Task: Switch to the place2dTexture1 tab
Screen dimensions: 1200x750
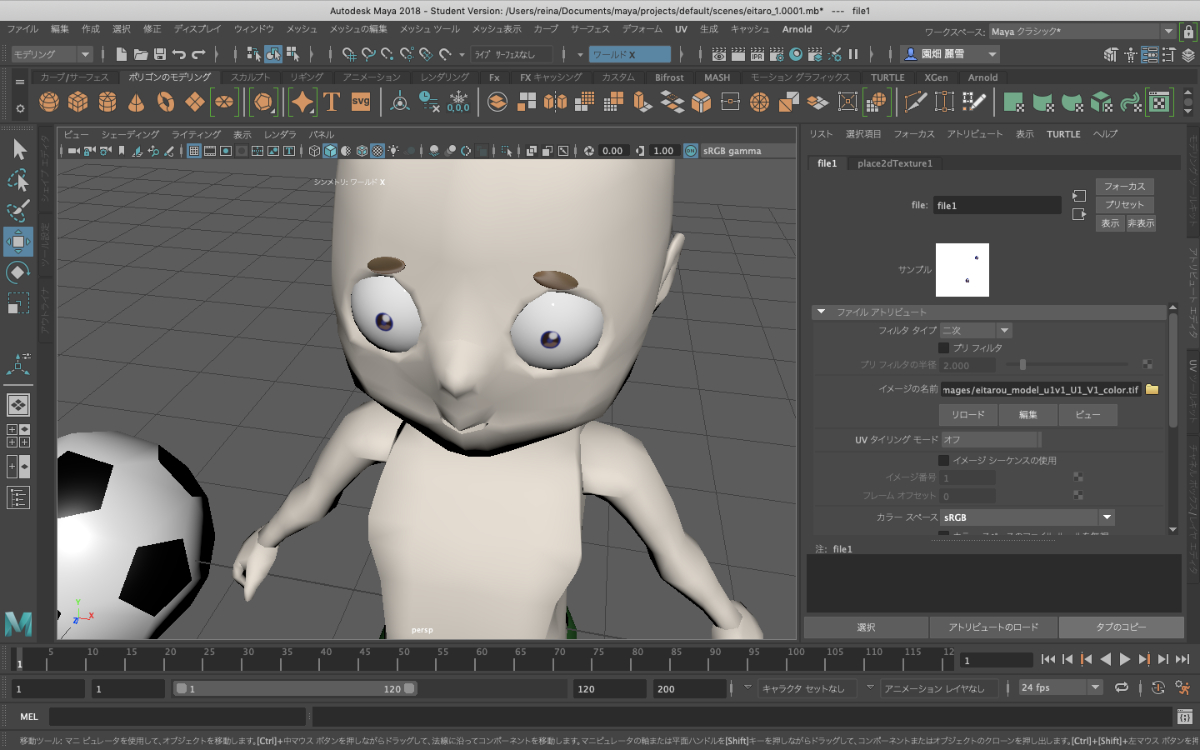Action: tap(894, 163)
